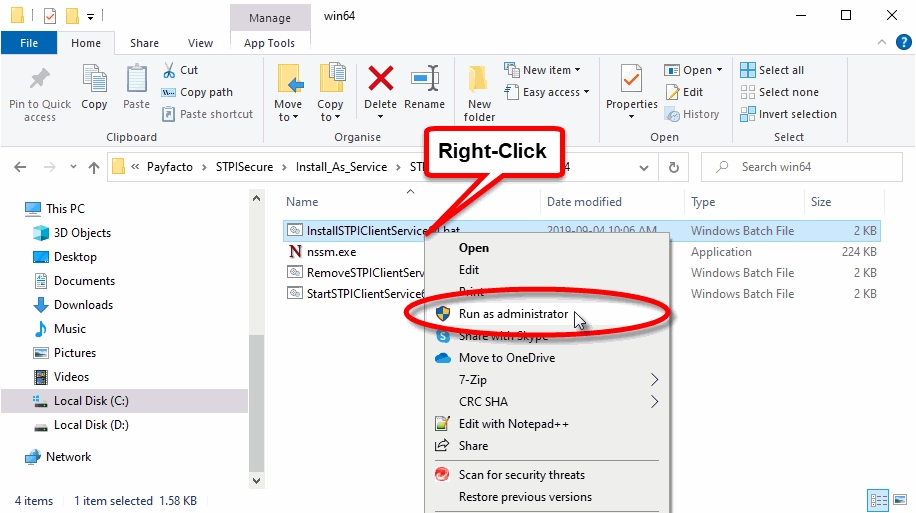Expand the 7-Zip submenu
916x513 pixels.
pos(655,380)
